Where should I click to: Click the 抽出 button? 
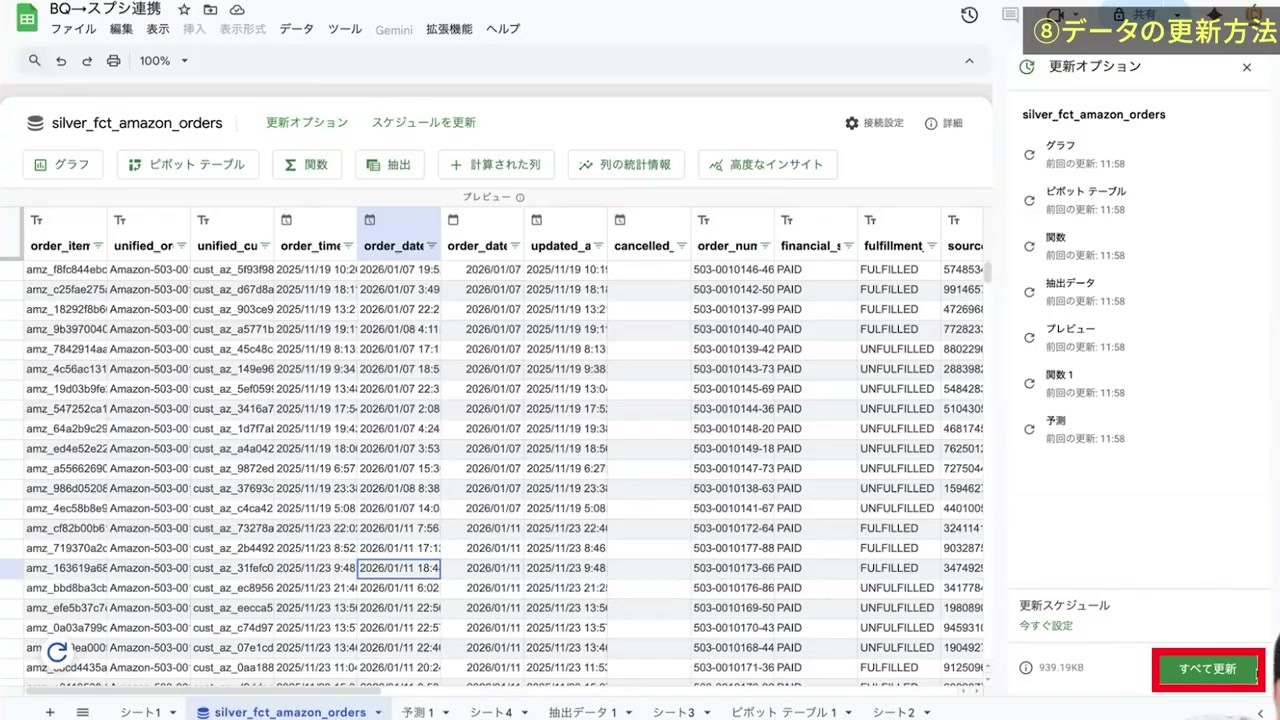point(390,165)
